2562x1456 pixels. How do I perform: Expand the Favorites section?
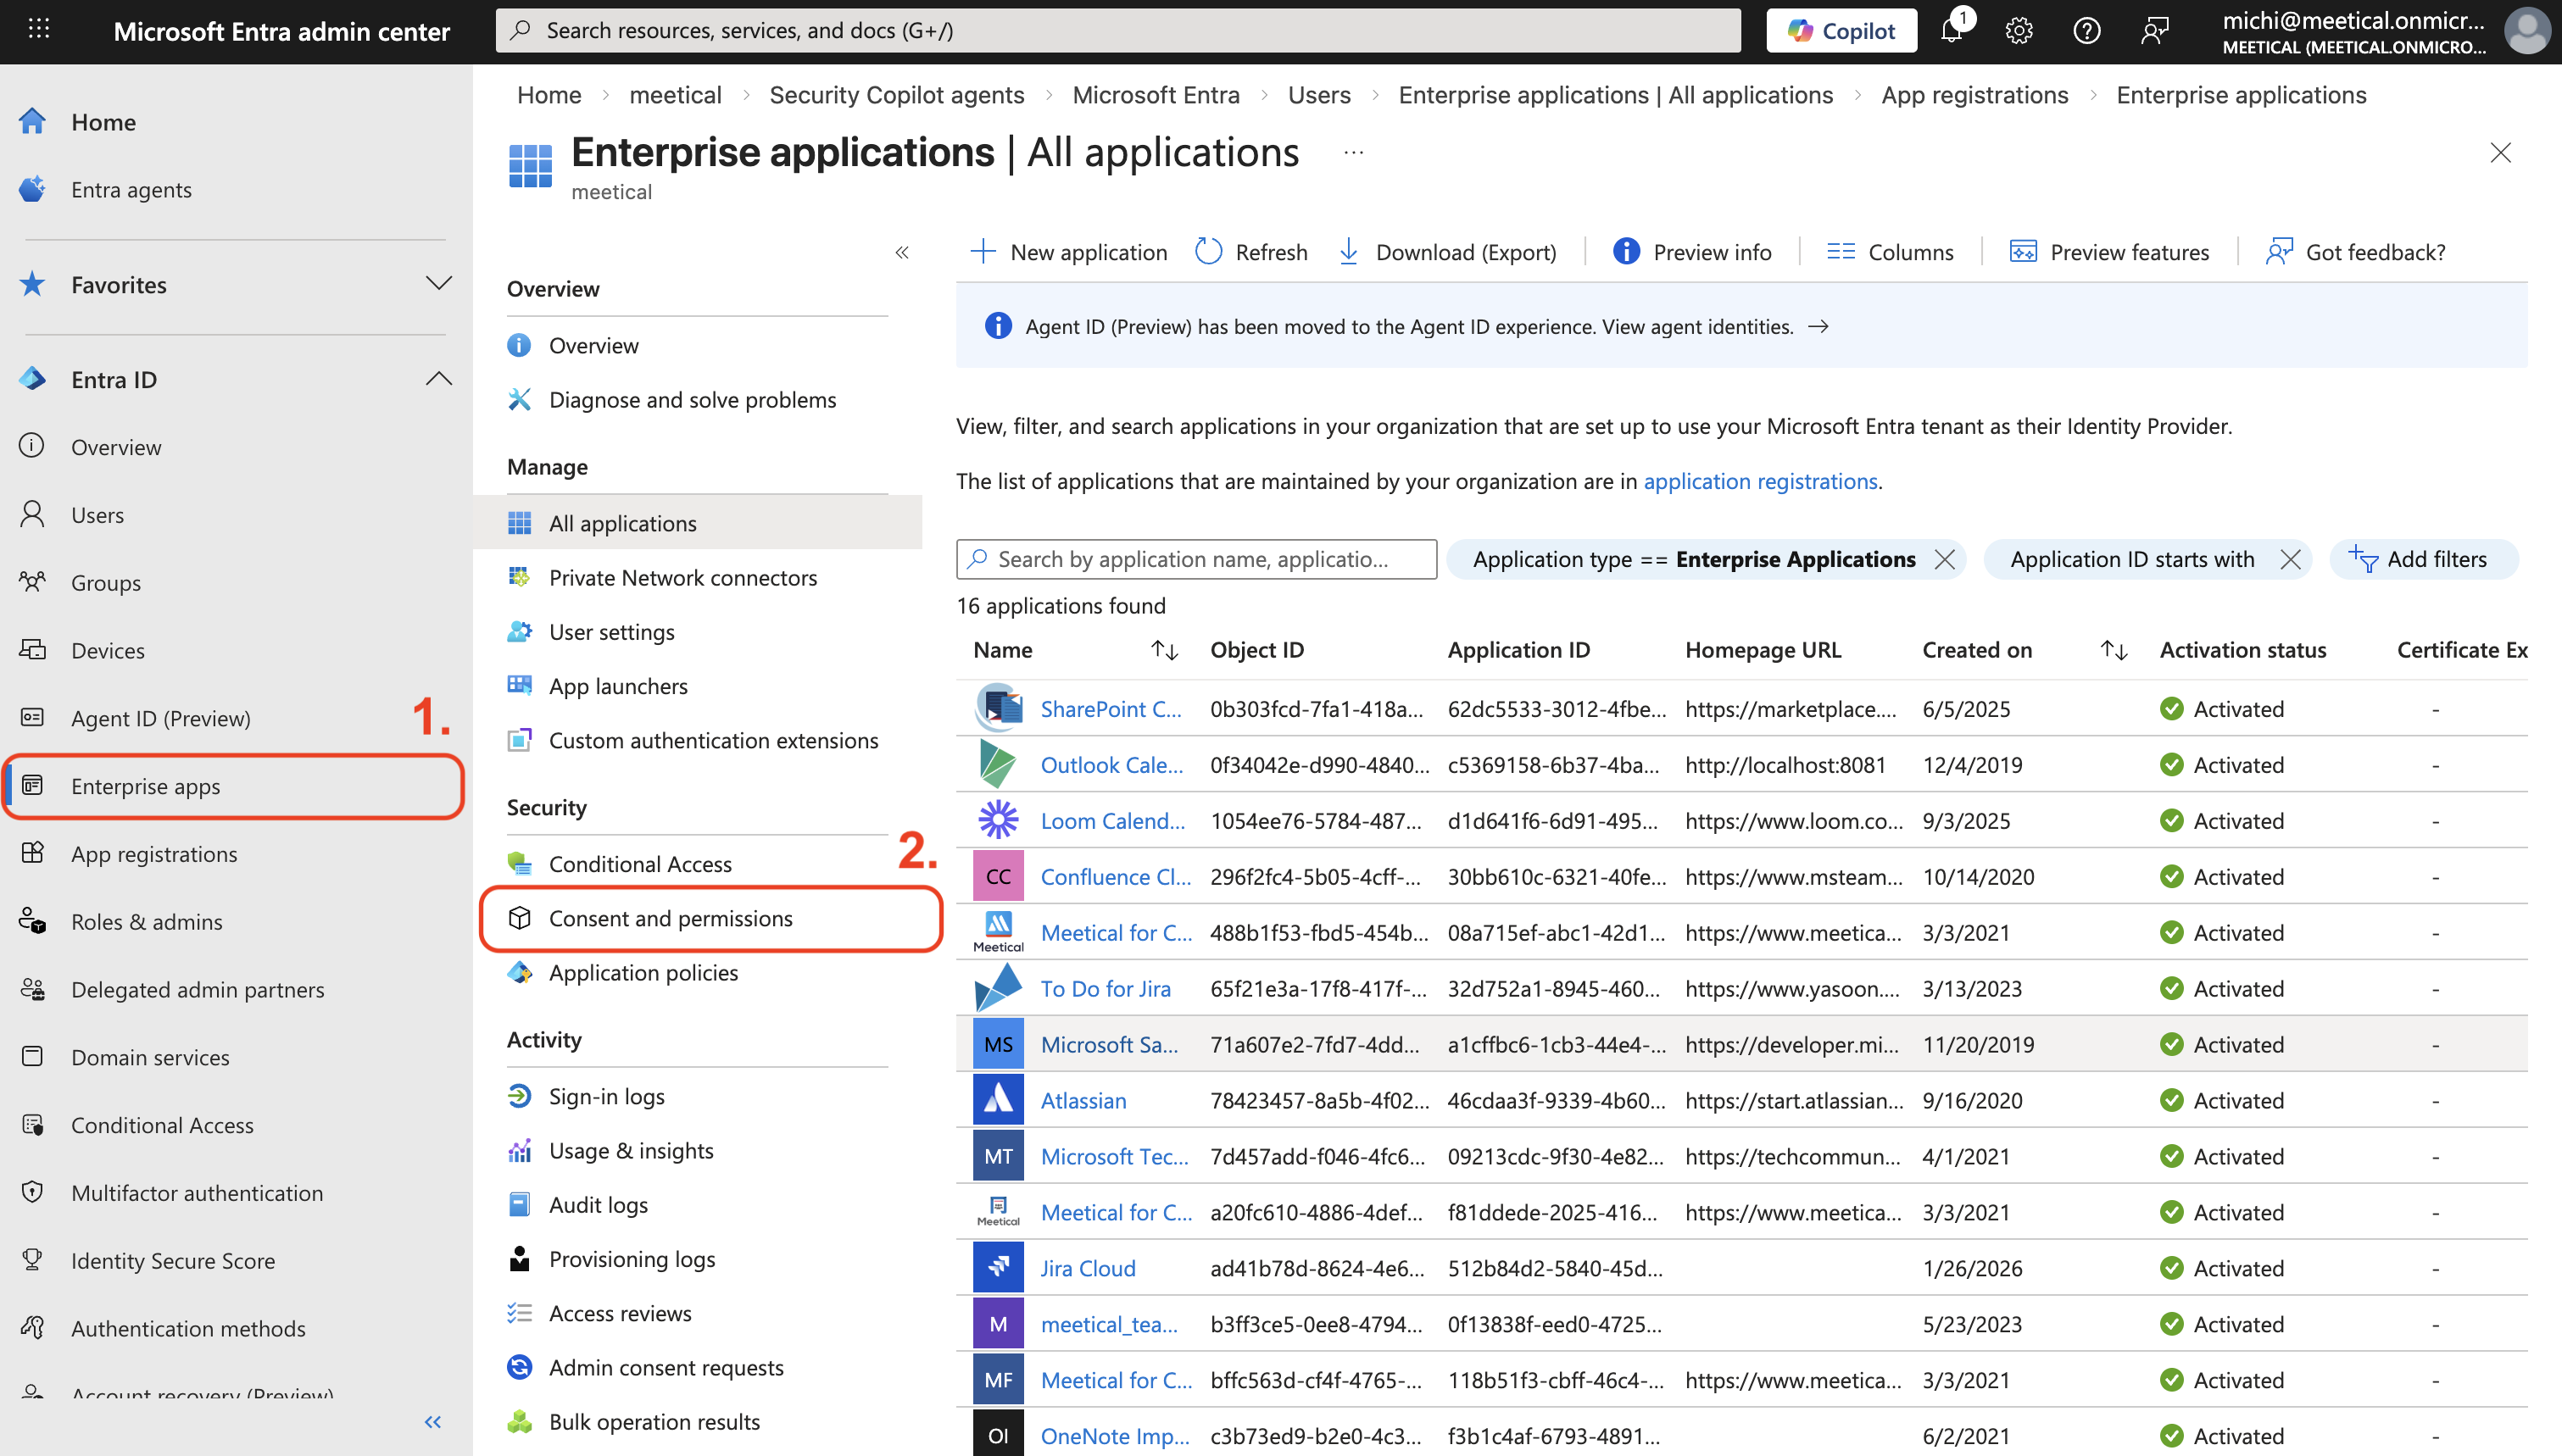(438, 284)
